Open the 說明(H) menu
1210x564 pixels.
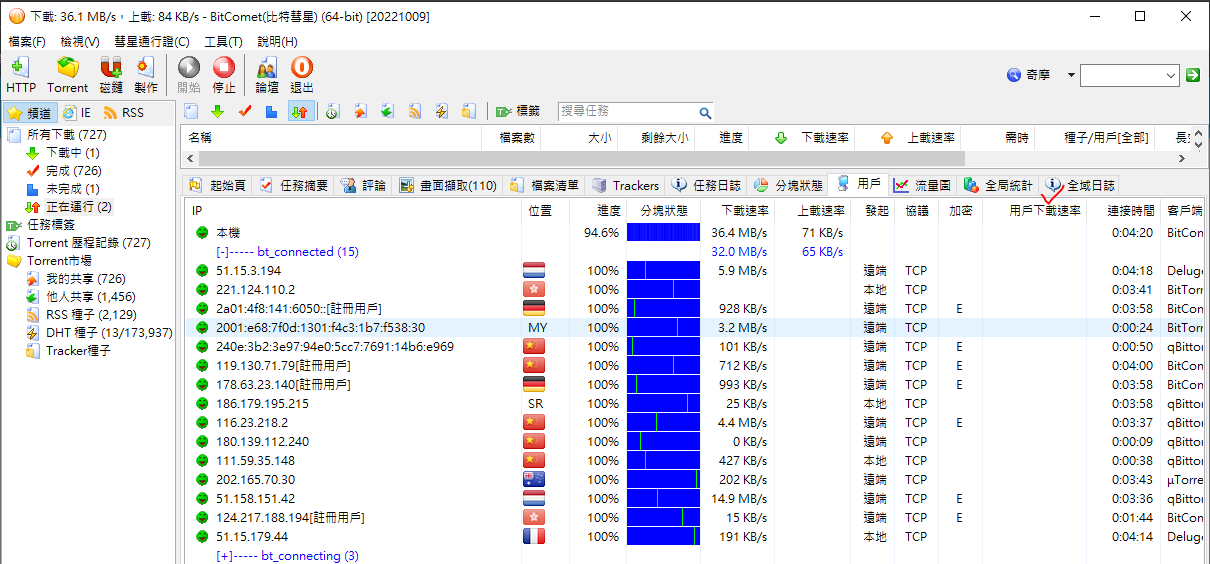(x=277, y=41)
